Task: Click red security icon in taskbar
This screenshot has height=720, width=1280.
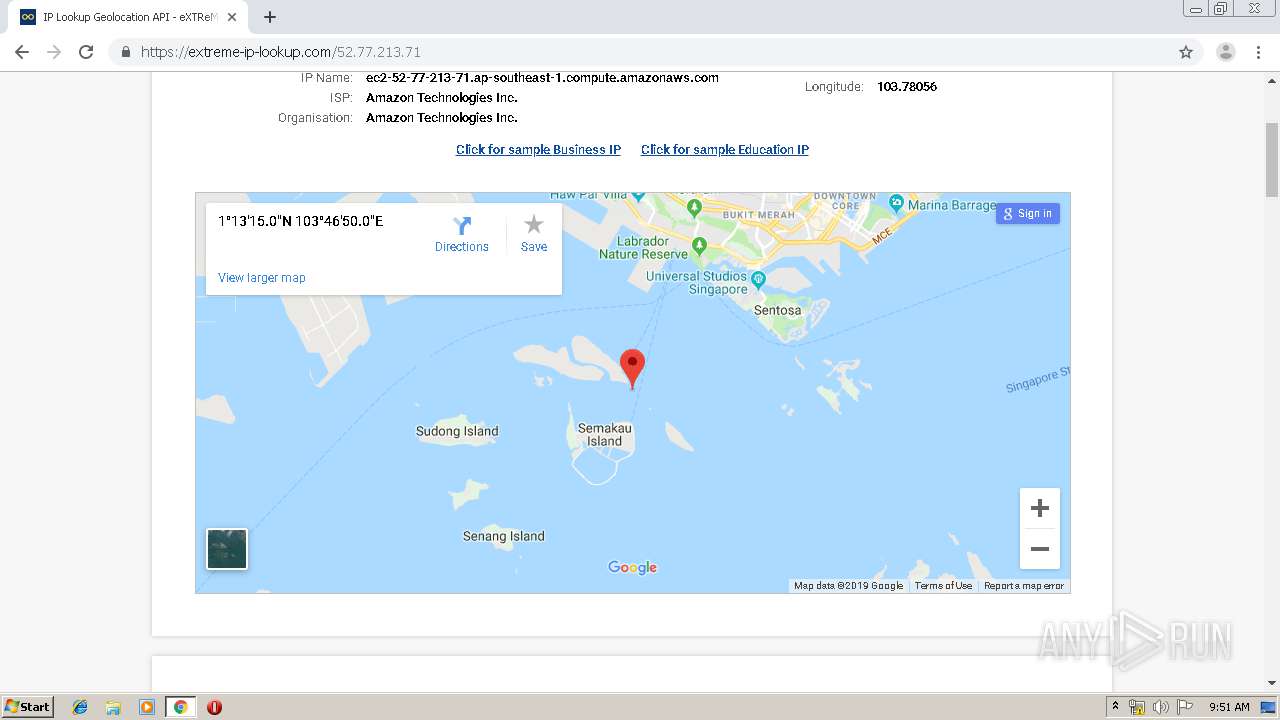Action: [x=214, y=707]
